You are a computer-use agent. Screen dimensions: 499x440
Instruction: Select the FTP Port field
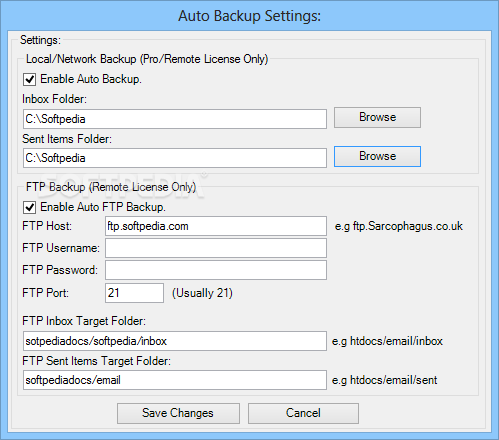pos(134,293)
